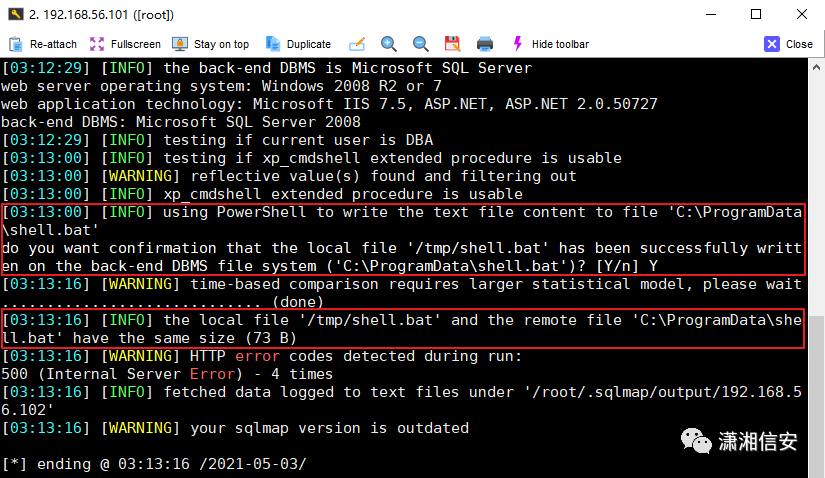This screenshot has width=825, height=478.
Task: Click 'Windows 2008 R2 or 7' text
Action: pyautogui.click(x=352, y=86)
